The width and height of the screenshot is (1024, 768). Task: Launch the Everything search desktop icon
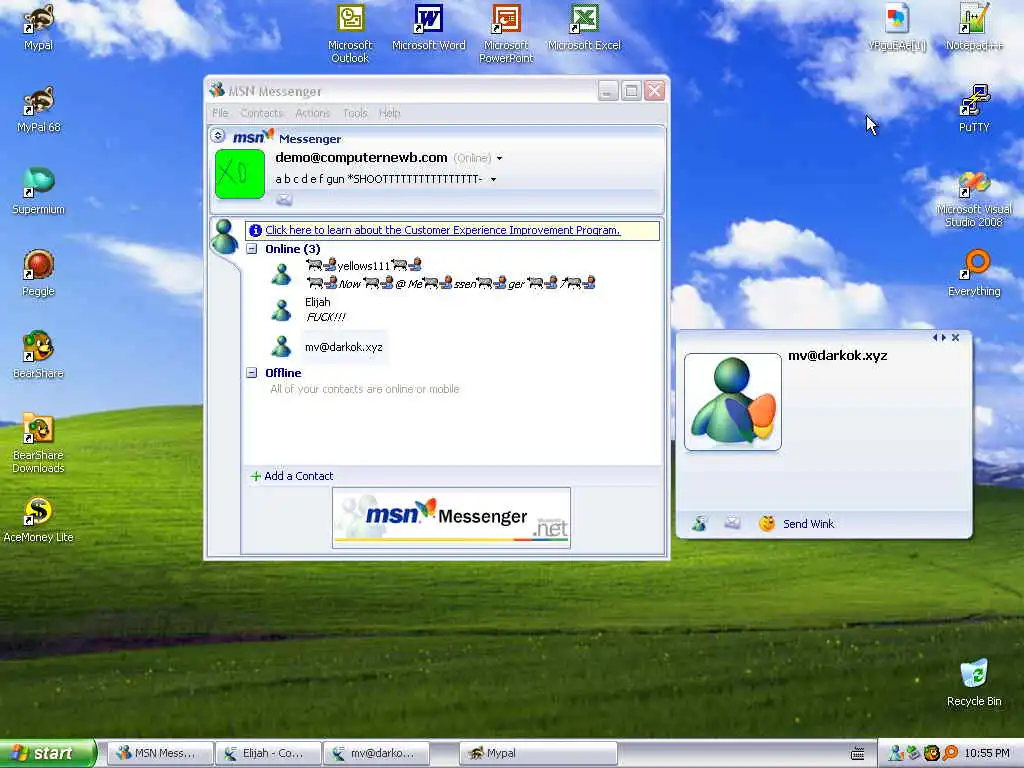974,274
